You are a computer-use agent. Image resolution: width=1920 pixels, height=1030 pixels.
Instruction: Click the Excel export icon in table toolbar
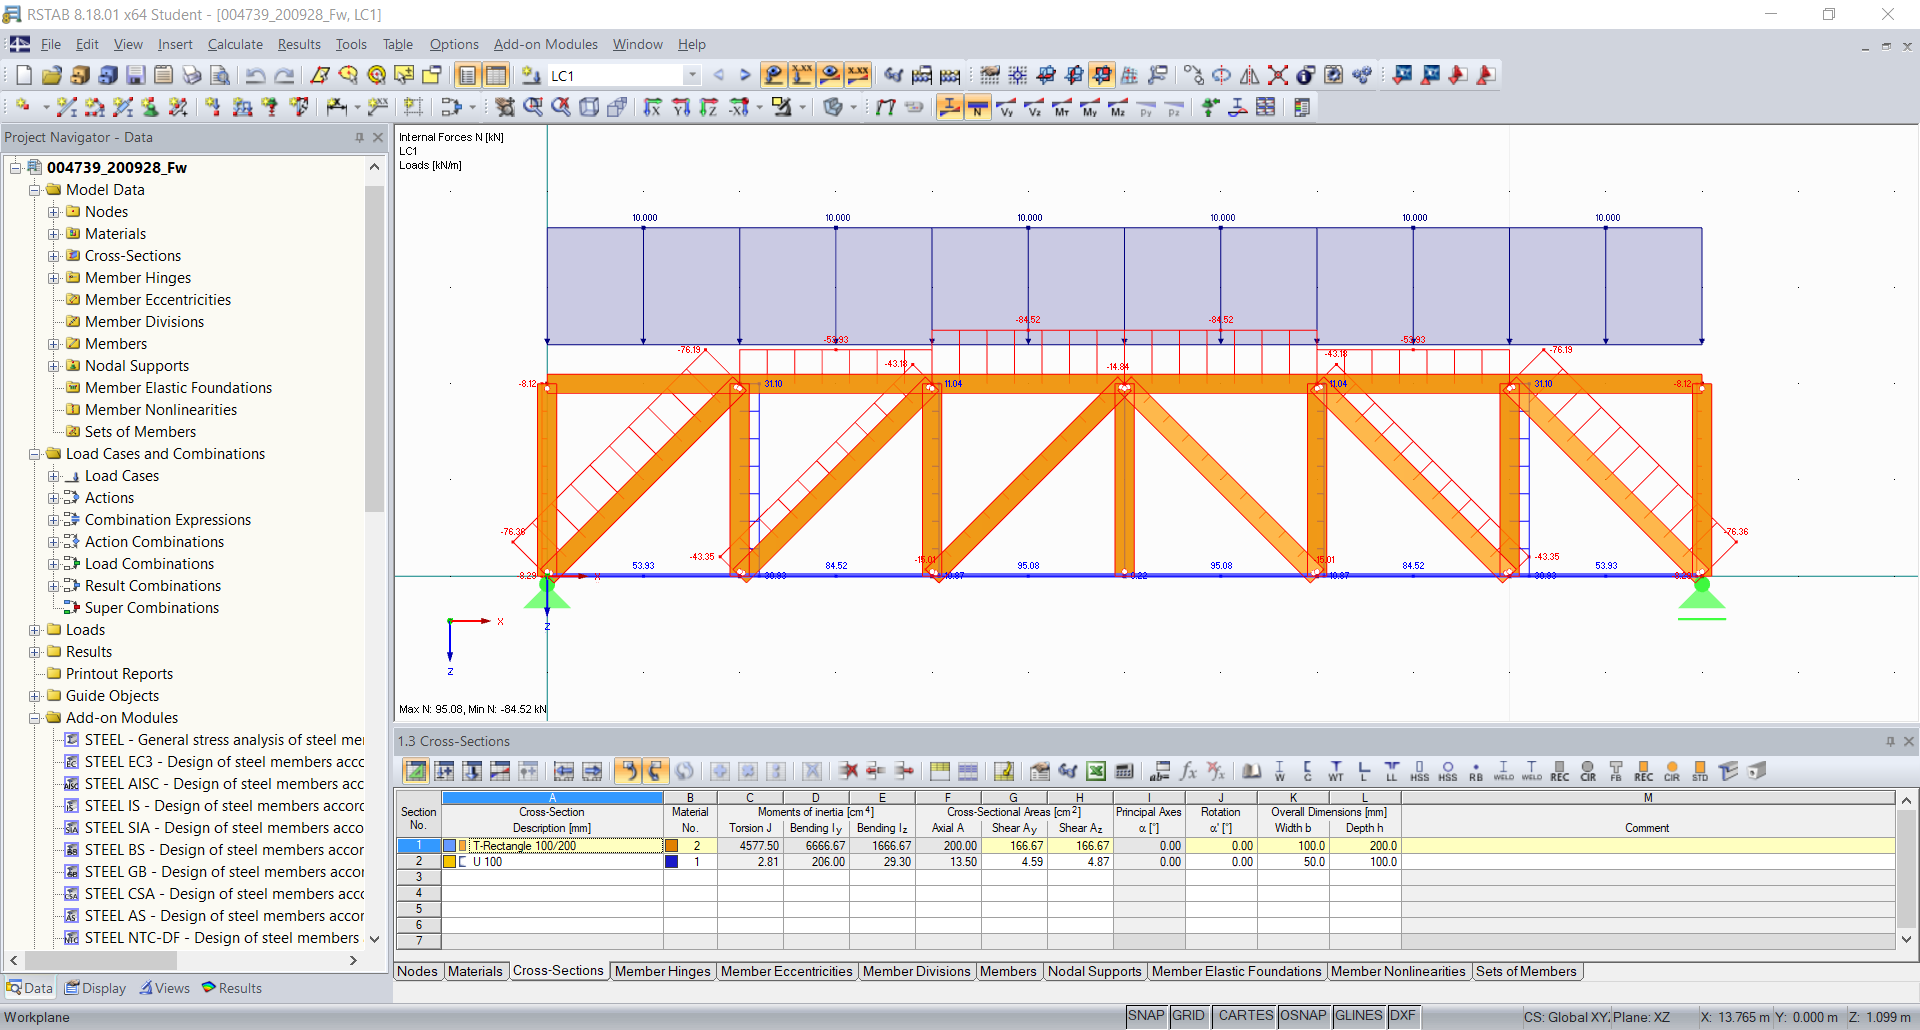(1096, 771)
